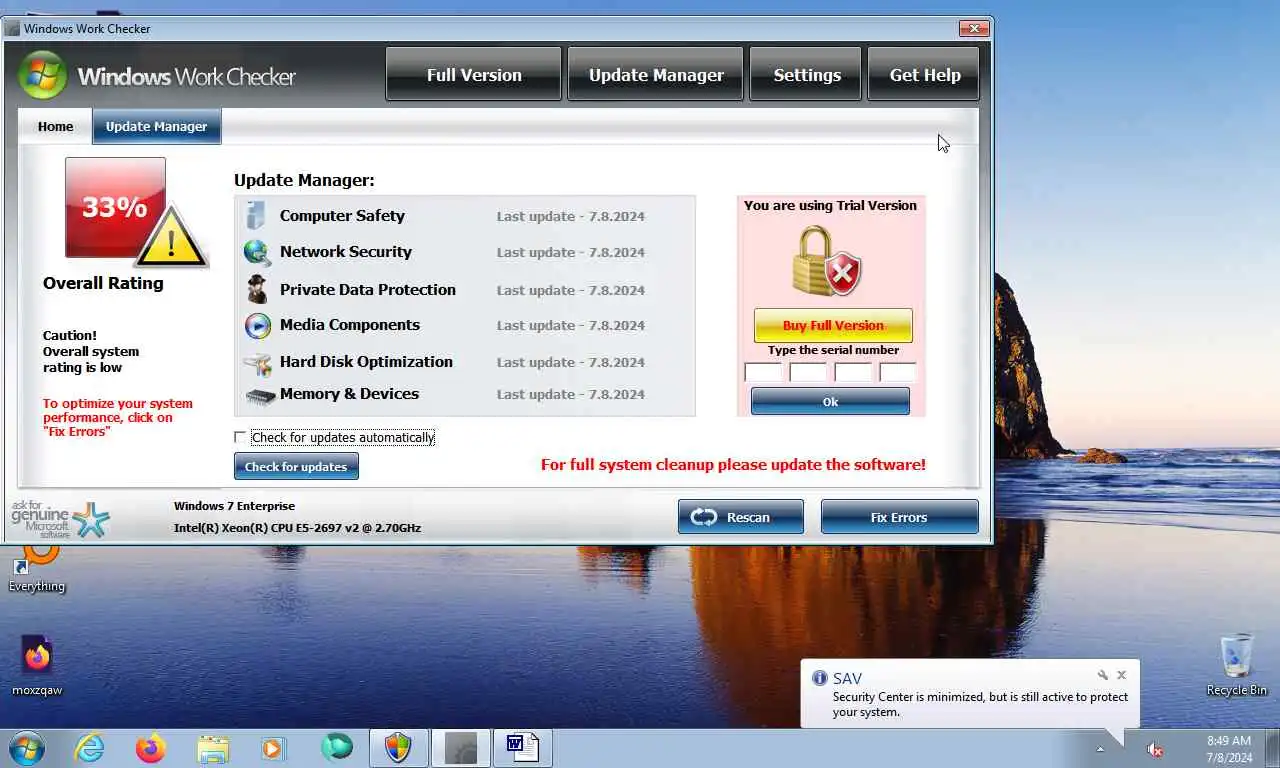This screenshot has height=768, width=1280.
Task: Open the Word document taskbar item
Action: tap(522, 748)
